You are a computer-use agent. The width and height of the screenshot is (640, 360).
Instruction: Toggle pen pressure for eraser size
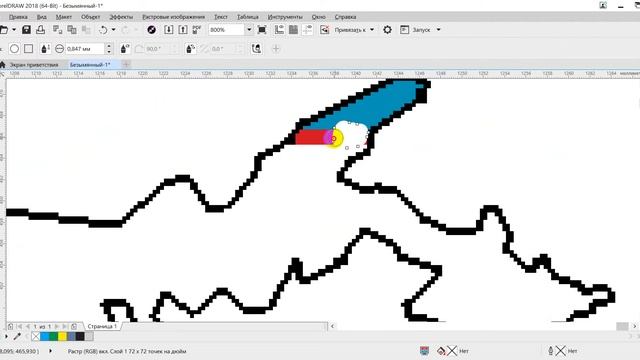pos(45,49)
